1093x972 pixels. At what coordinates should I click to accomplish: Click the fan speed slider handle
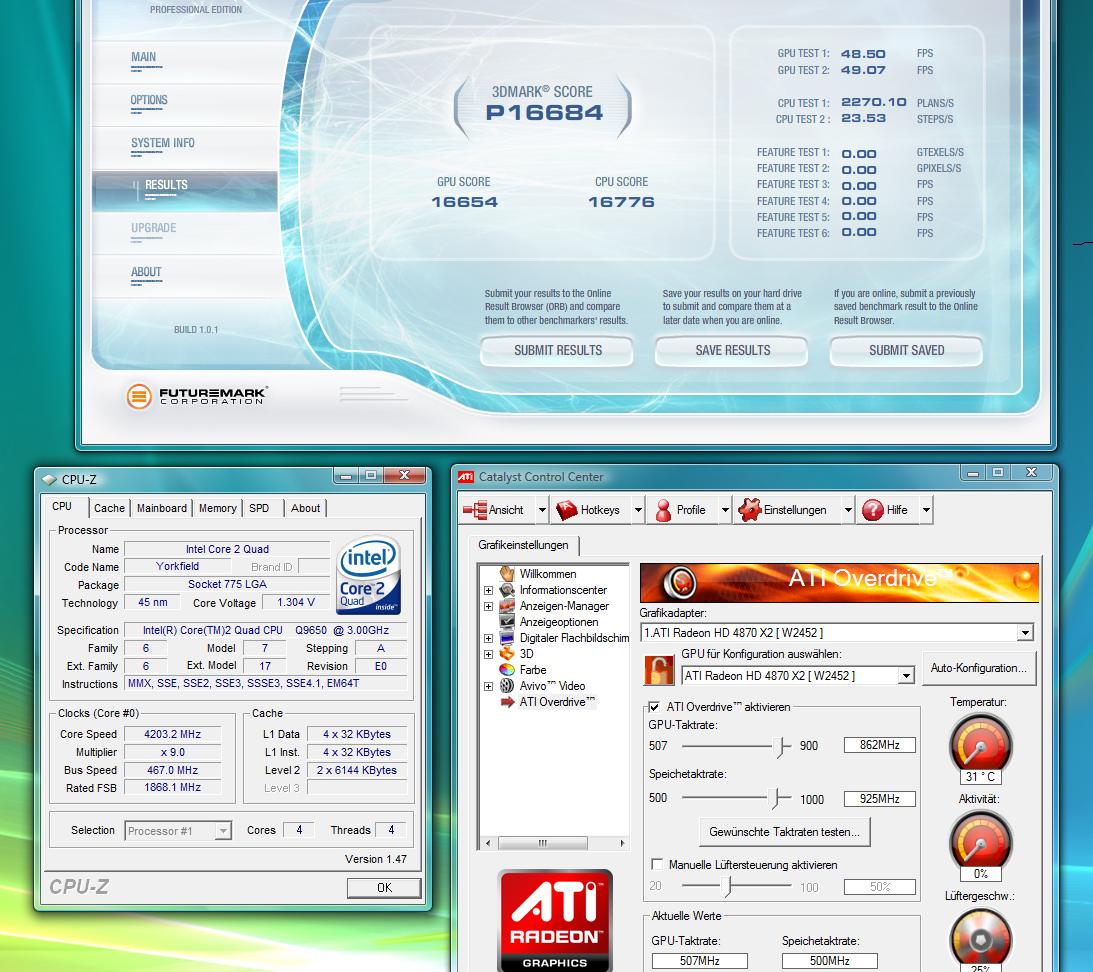tap(728, 886)
